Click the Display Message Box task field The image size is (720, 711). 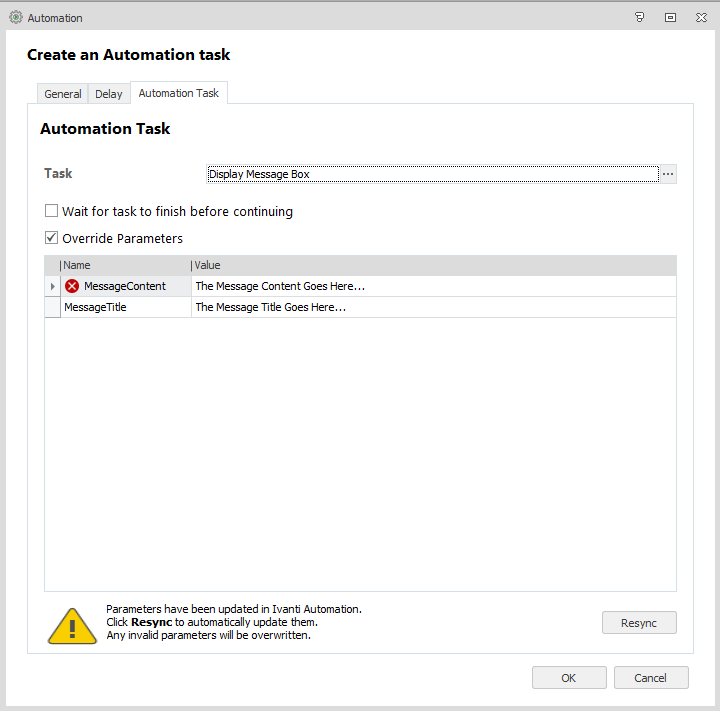431,174
